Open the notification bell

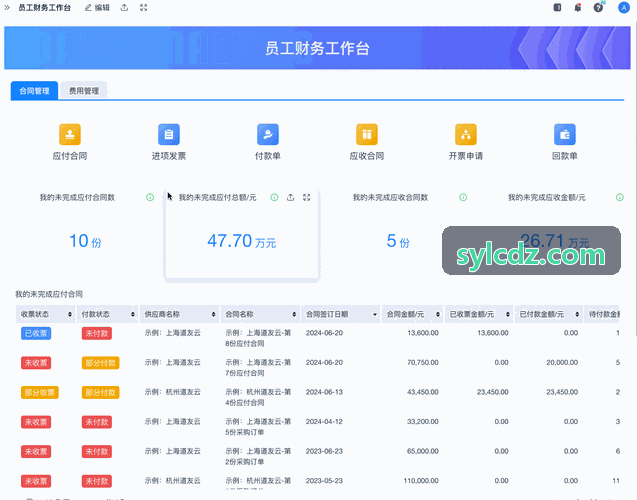click(578, 7)
